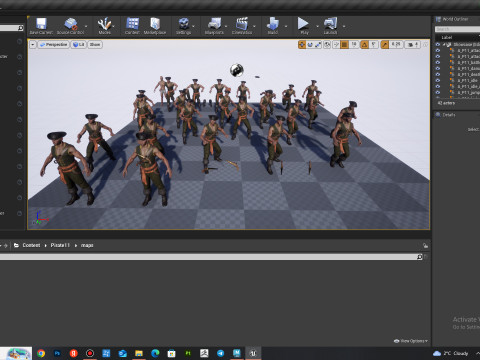Open Photoshop from the taskbar
The width and height of the screenshot is (480, 360).
[x=57, y=353]
